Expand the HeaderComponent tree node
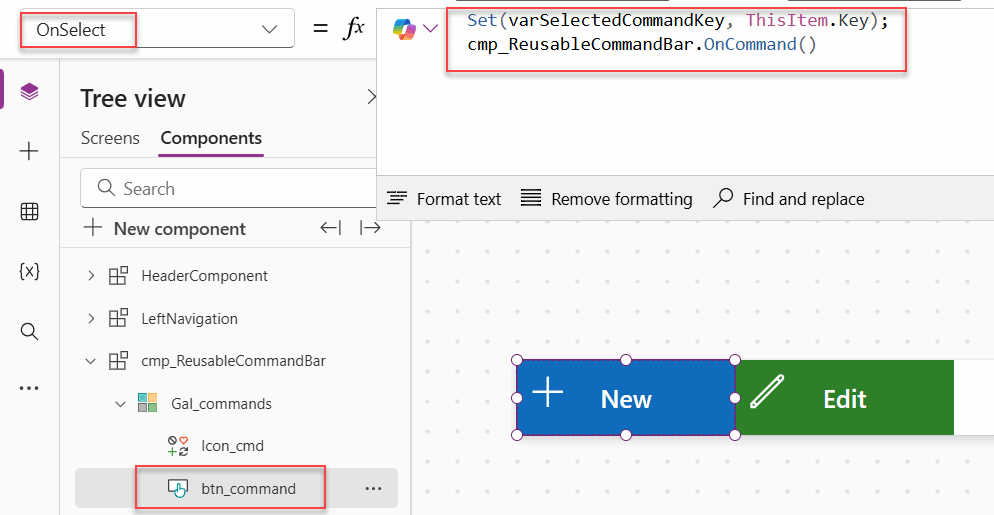The height and width of the screenshot is (515, 994). (x=91, y=276)
